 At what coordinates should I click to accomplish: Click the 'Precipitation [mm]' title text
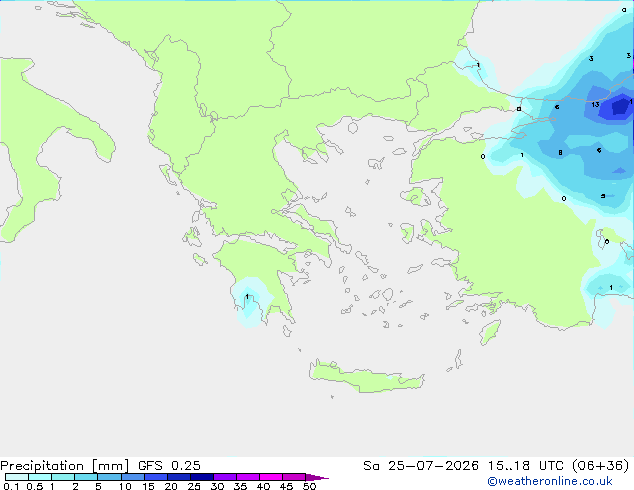coord(64,466)
